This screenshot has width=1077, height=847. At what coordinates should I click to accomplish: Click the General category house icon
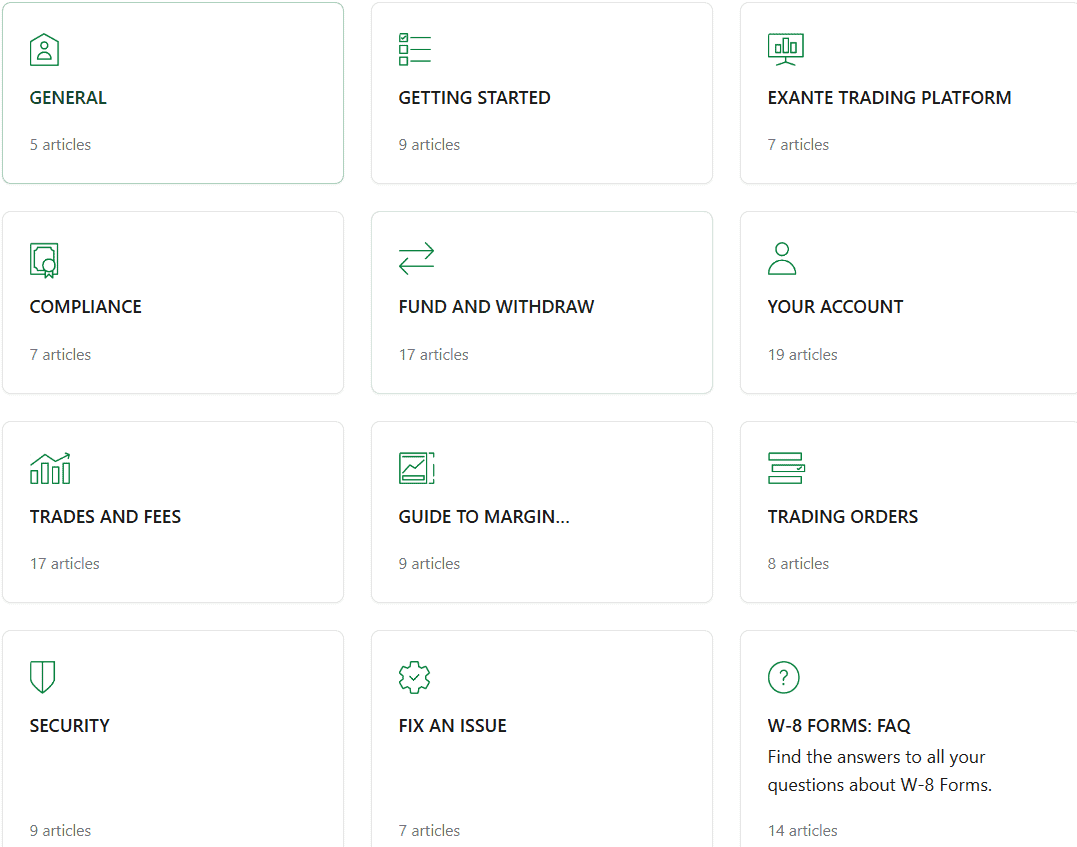pos(44,50)
